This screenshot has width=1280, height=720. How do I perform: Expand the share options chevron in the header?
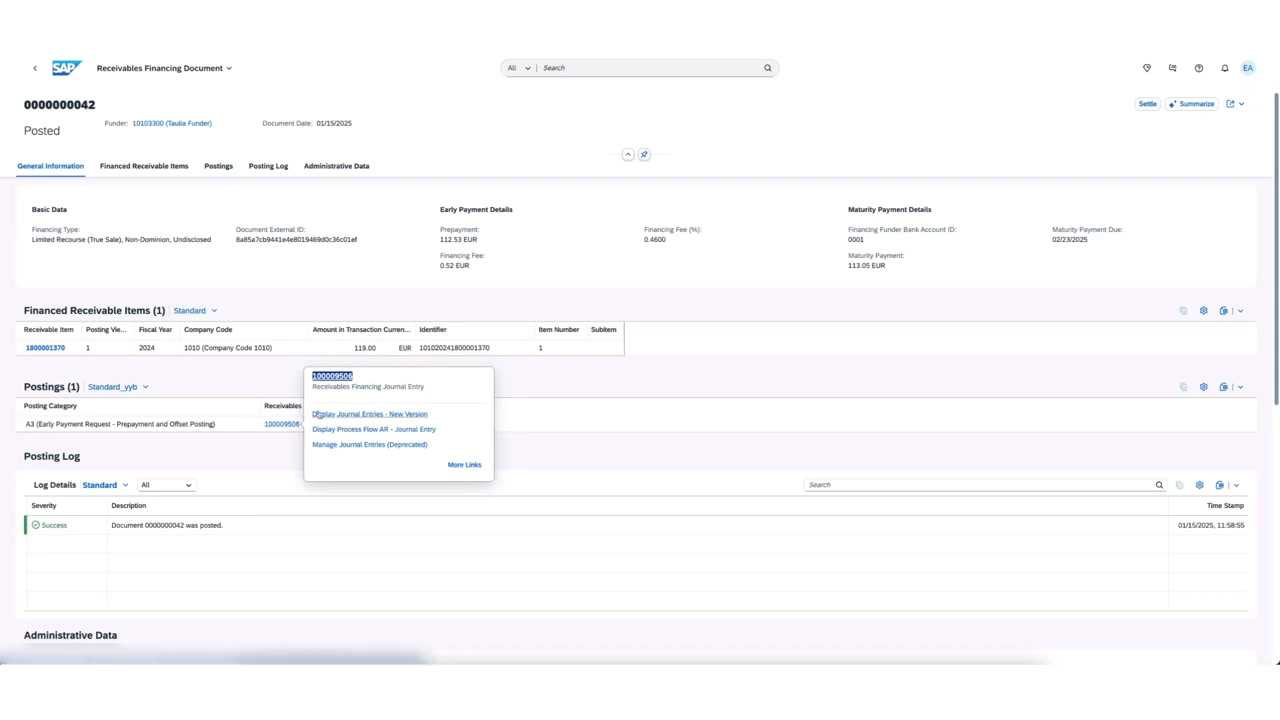[x=1241, y=104]
